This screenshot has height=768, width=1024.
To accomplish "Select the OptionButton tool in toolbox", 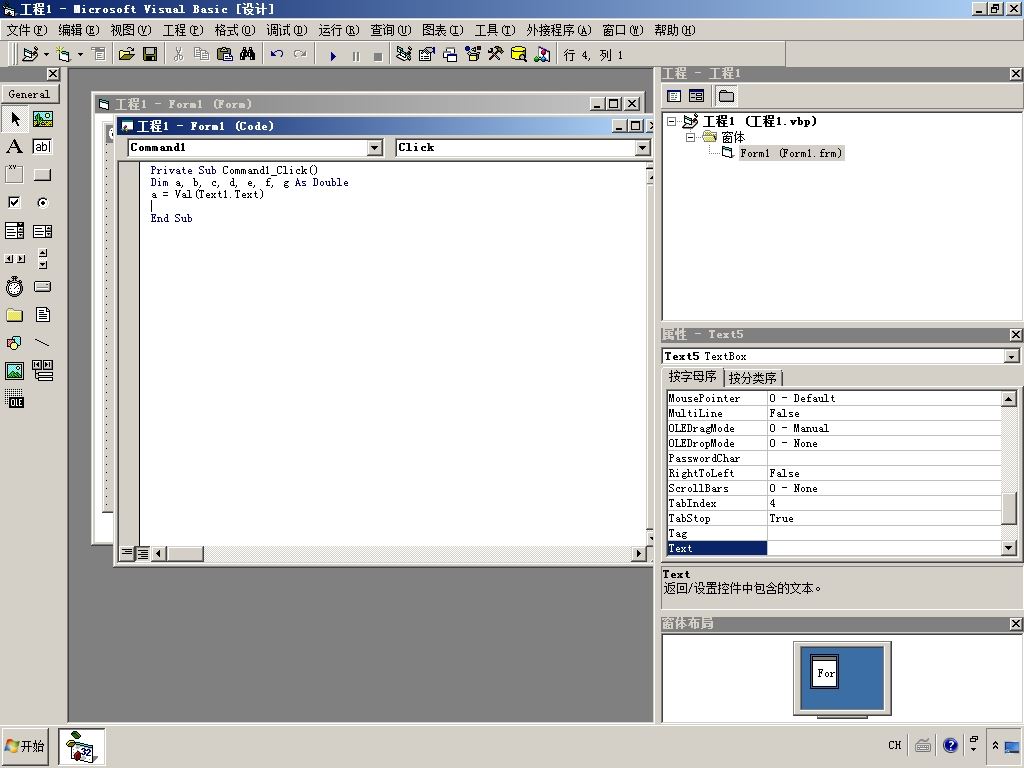I will tap(42, 202).
